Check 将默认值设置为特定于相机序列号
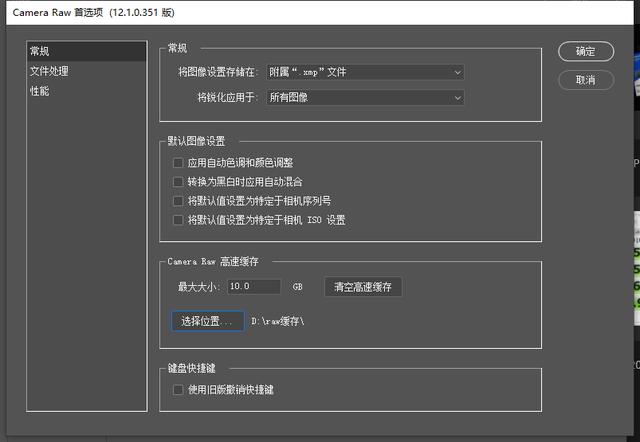The height and width of the screenshot is (442, 640). (x=178, y=201)
